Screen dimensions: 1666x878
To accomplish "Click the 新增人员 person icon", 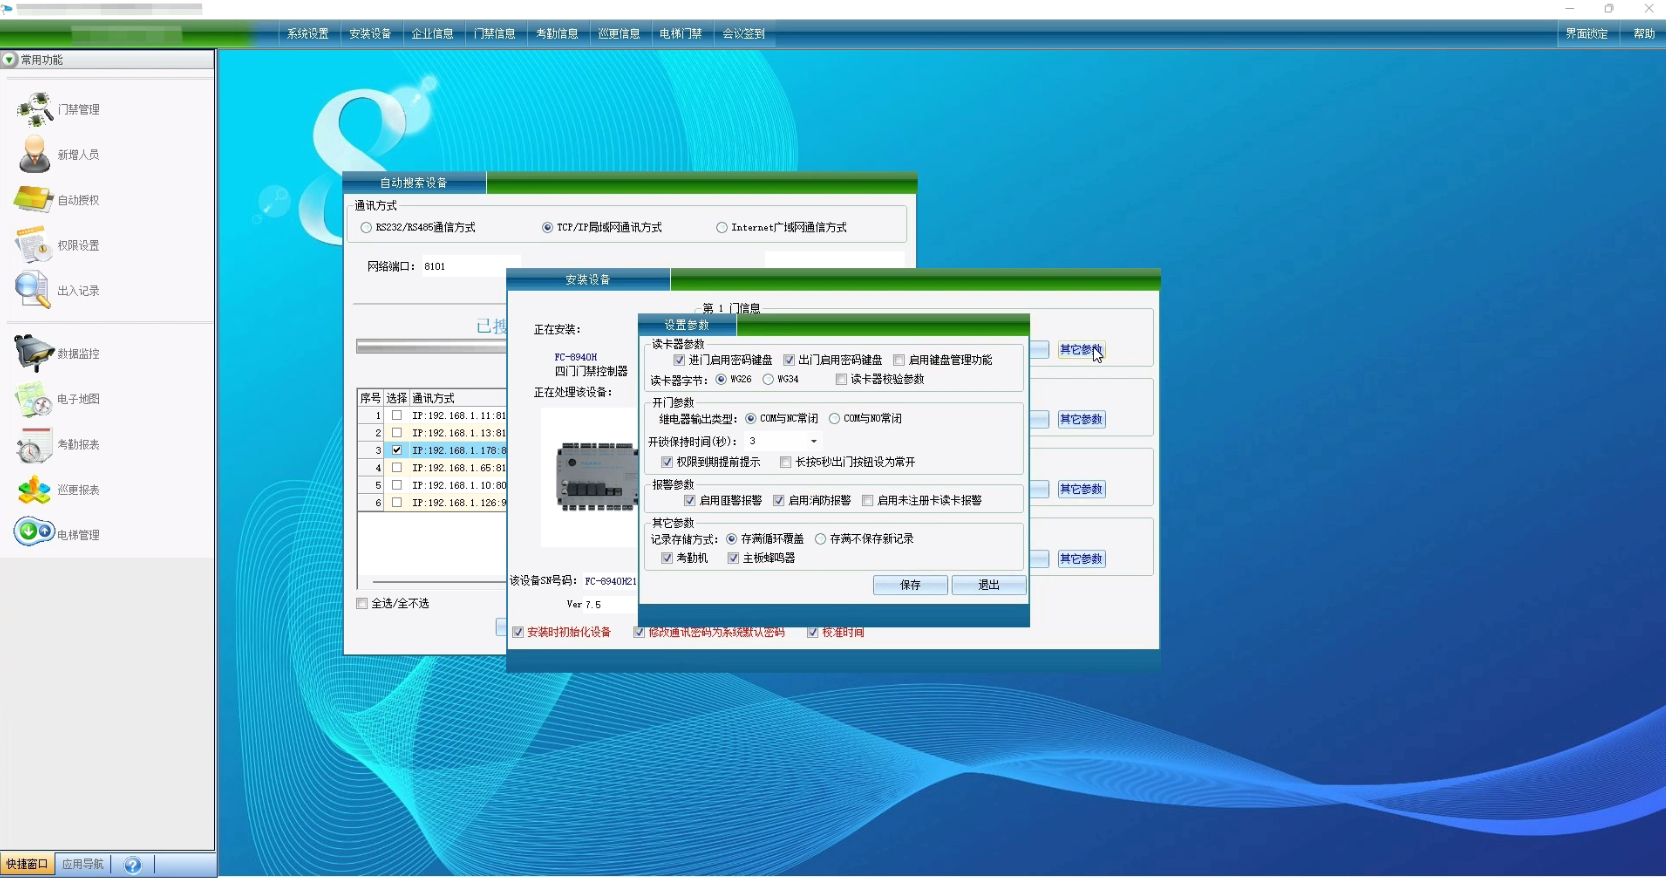I will (x=35, y=154).
